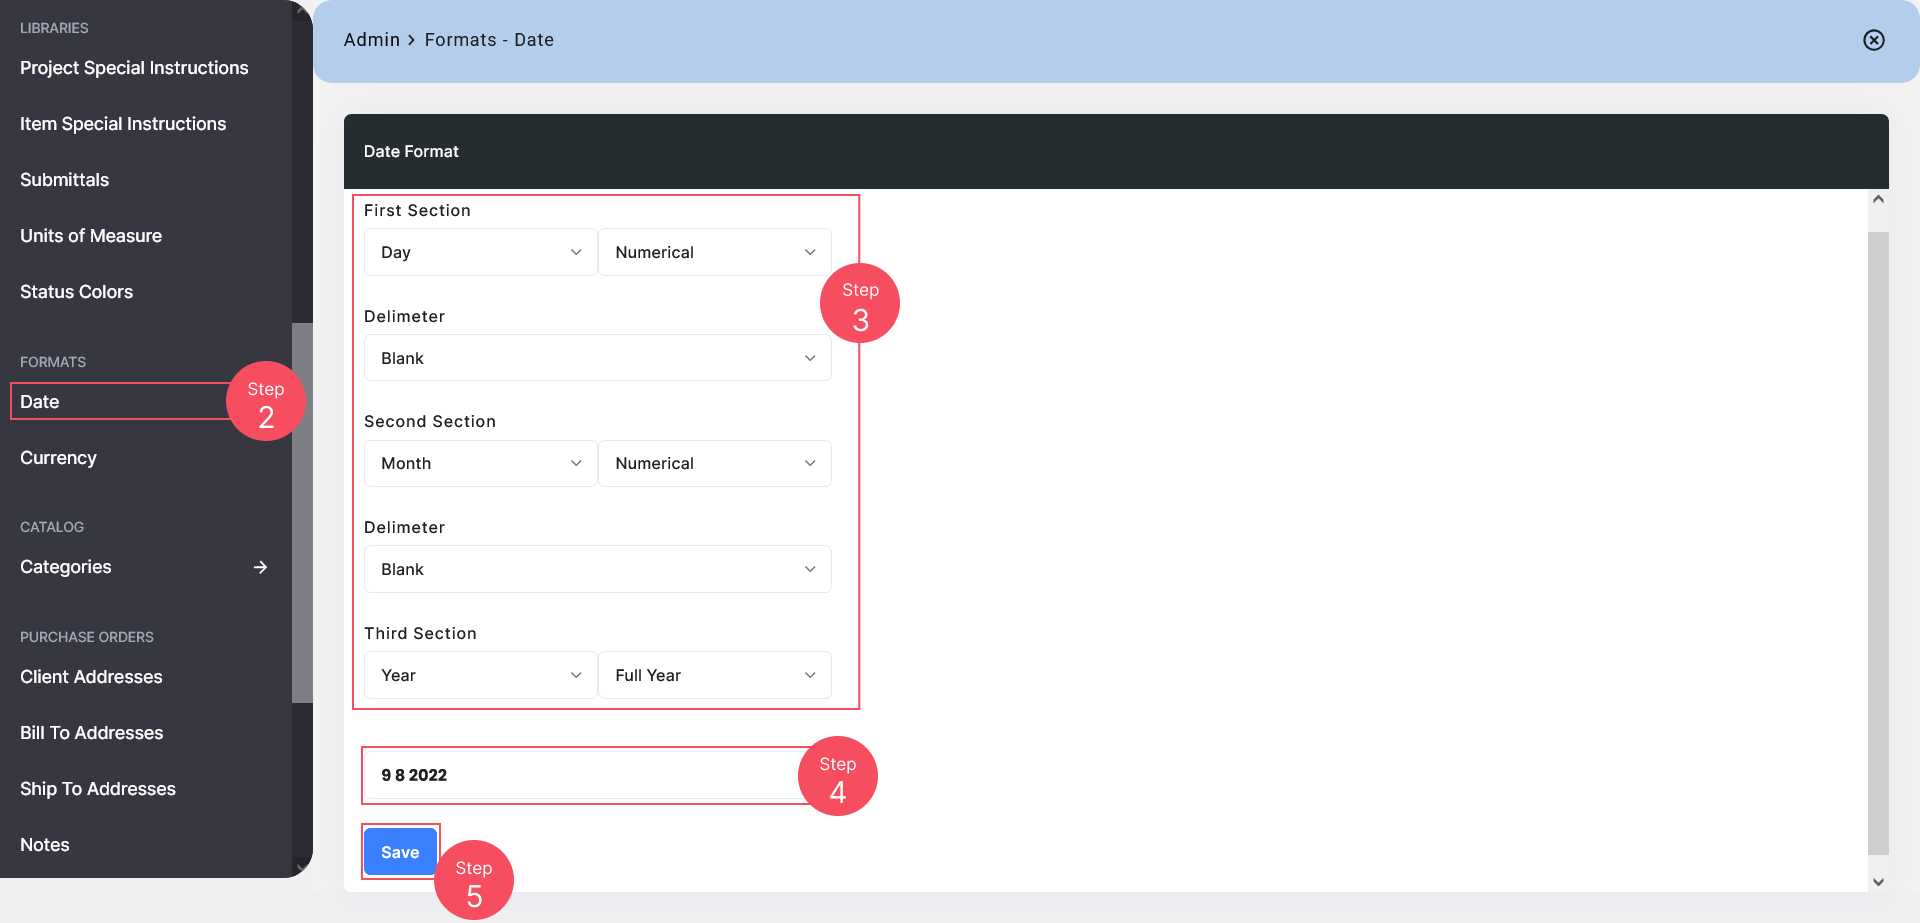Open Project Special Instructions
The image size is (1920, 923).
134,68
